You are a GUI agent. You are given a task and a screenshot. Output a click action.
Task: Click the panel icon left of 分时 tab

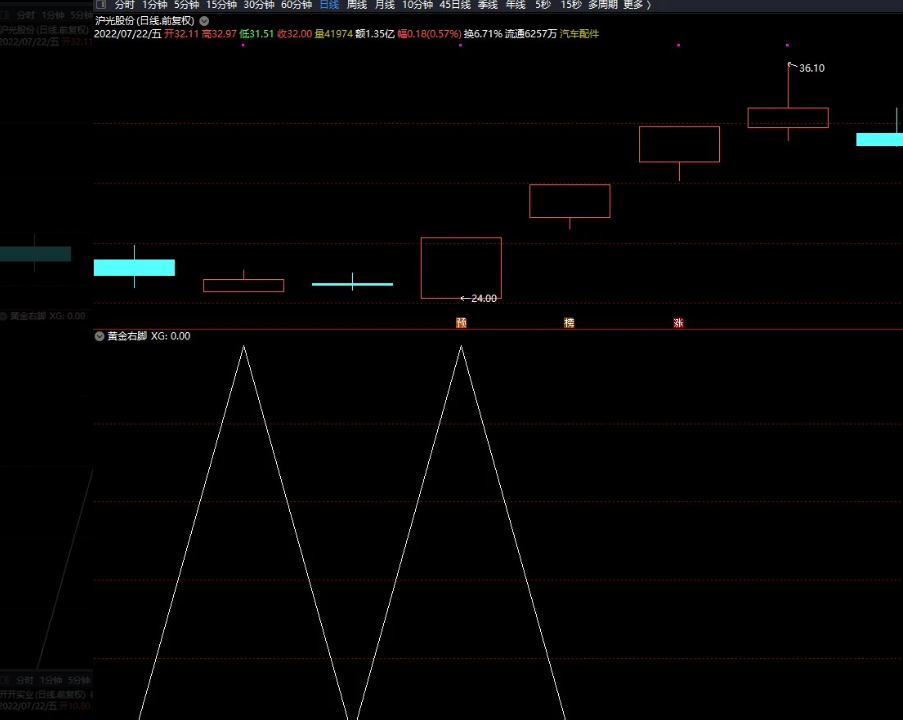(100, 5)
